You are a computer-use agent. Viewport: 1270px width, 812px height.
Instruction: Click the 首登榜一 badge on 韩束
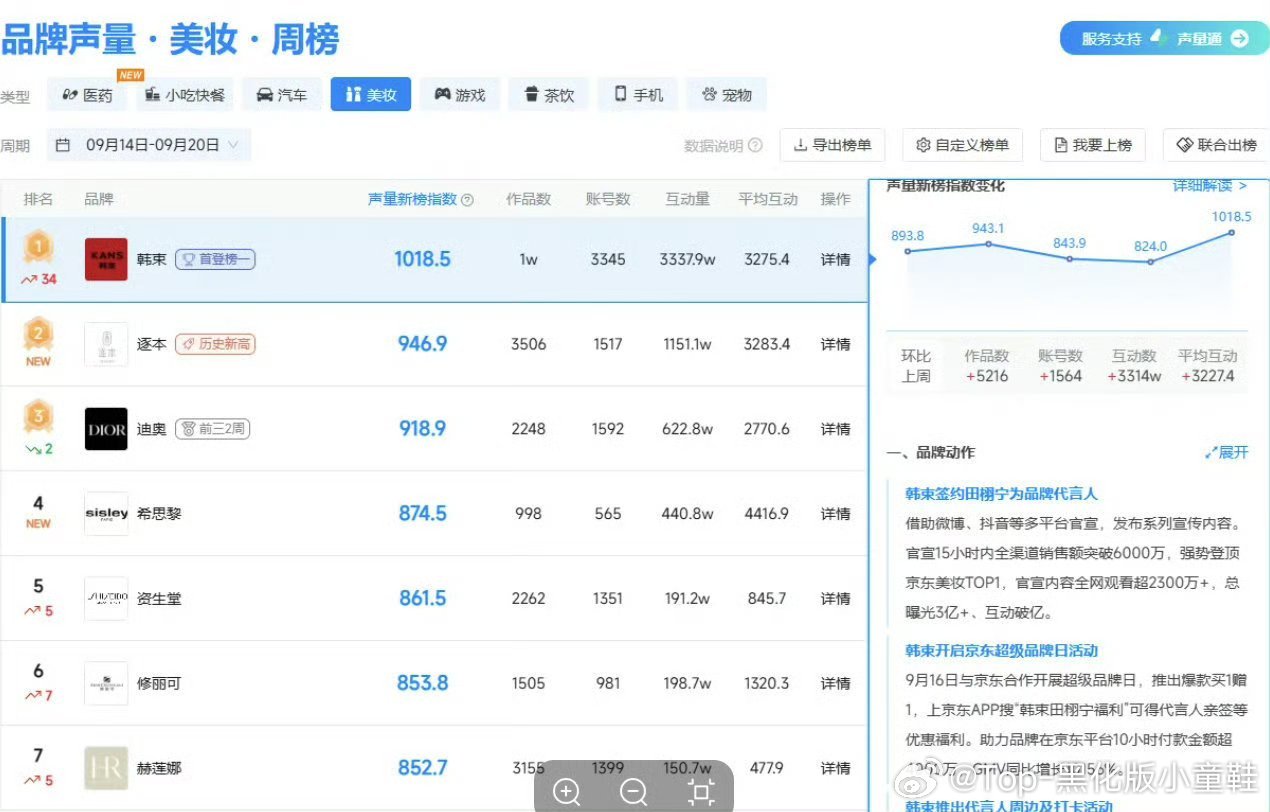[x=215, y=260]
